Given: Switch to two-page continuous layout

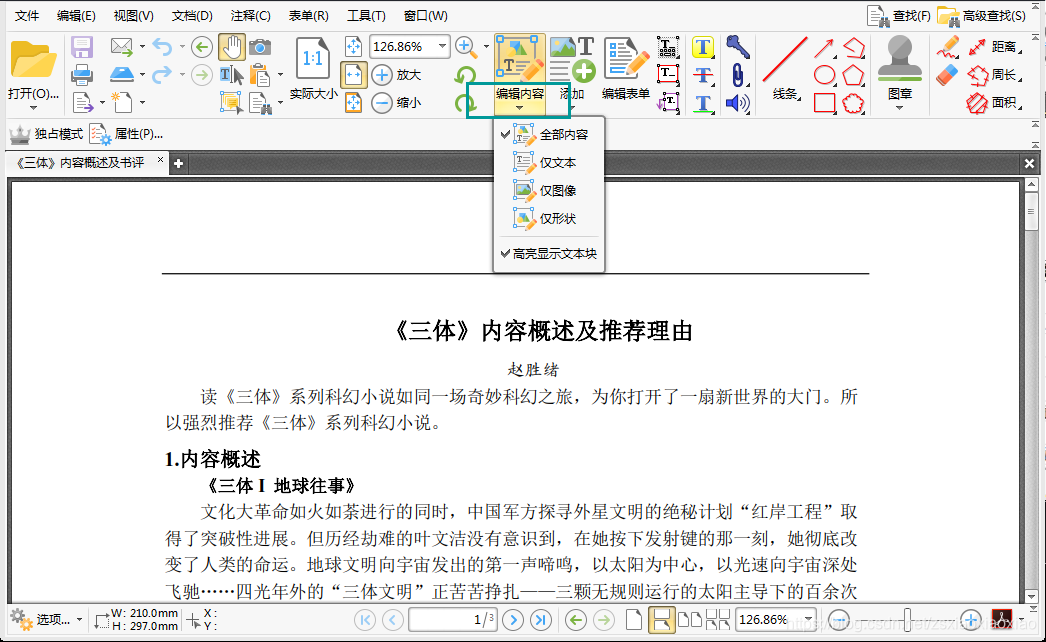Looking at the screenshot, I should 718,620.
